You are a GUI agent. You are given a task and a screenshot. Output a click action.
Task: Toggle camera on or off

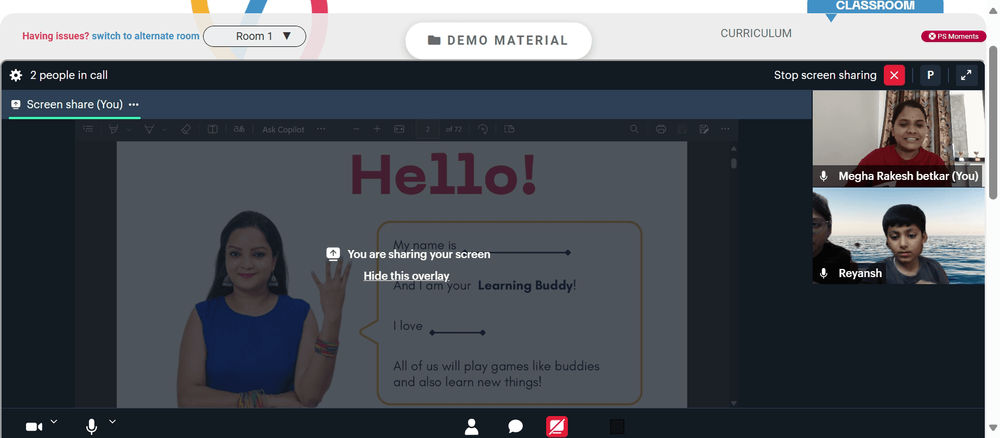34,427
